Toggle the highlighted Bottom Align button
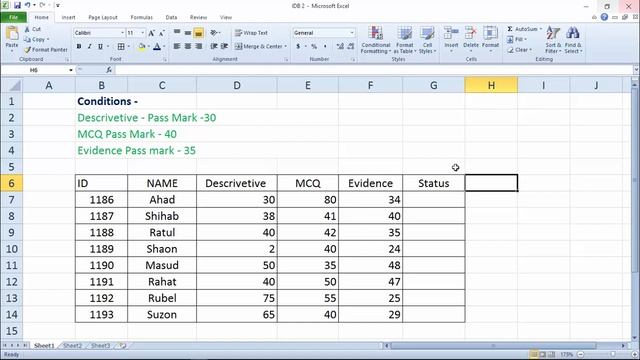This screenshot has width=640, height=360. (199, 33)
